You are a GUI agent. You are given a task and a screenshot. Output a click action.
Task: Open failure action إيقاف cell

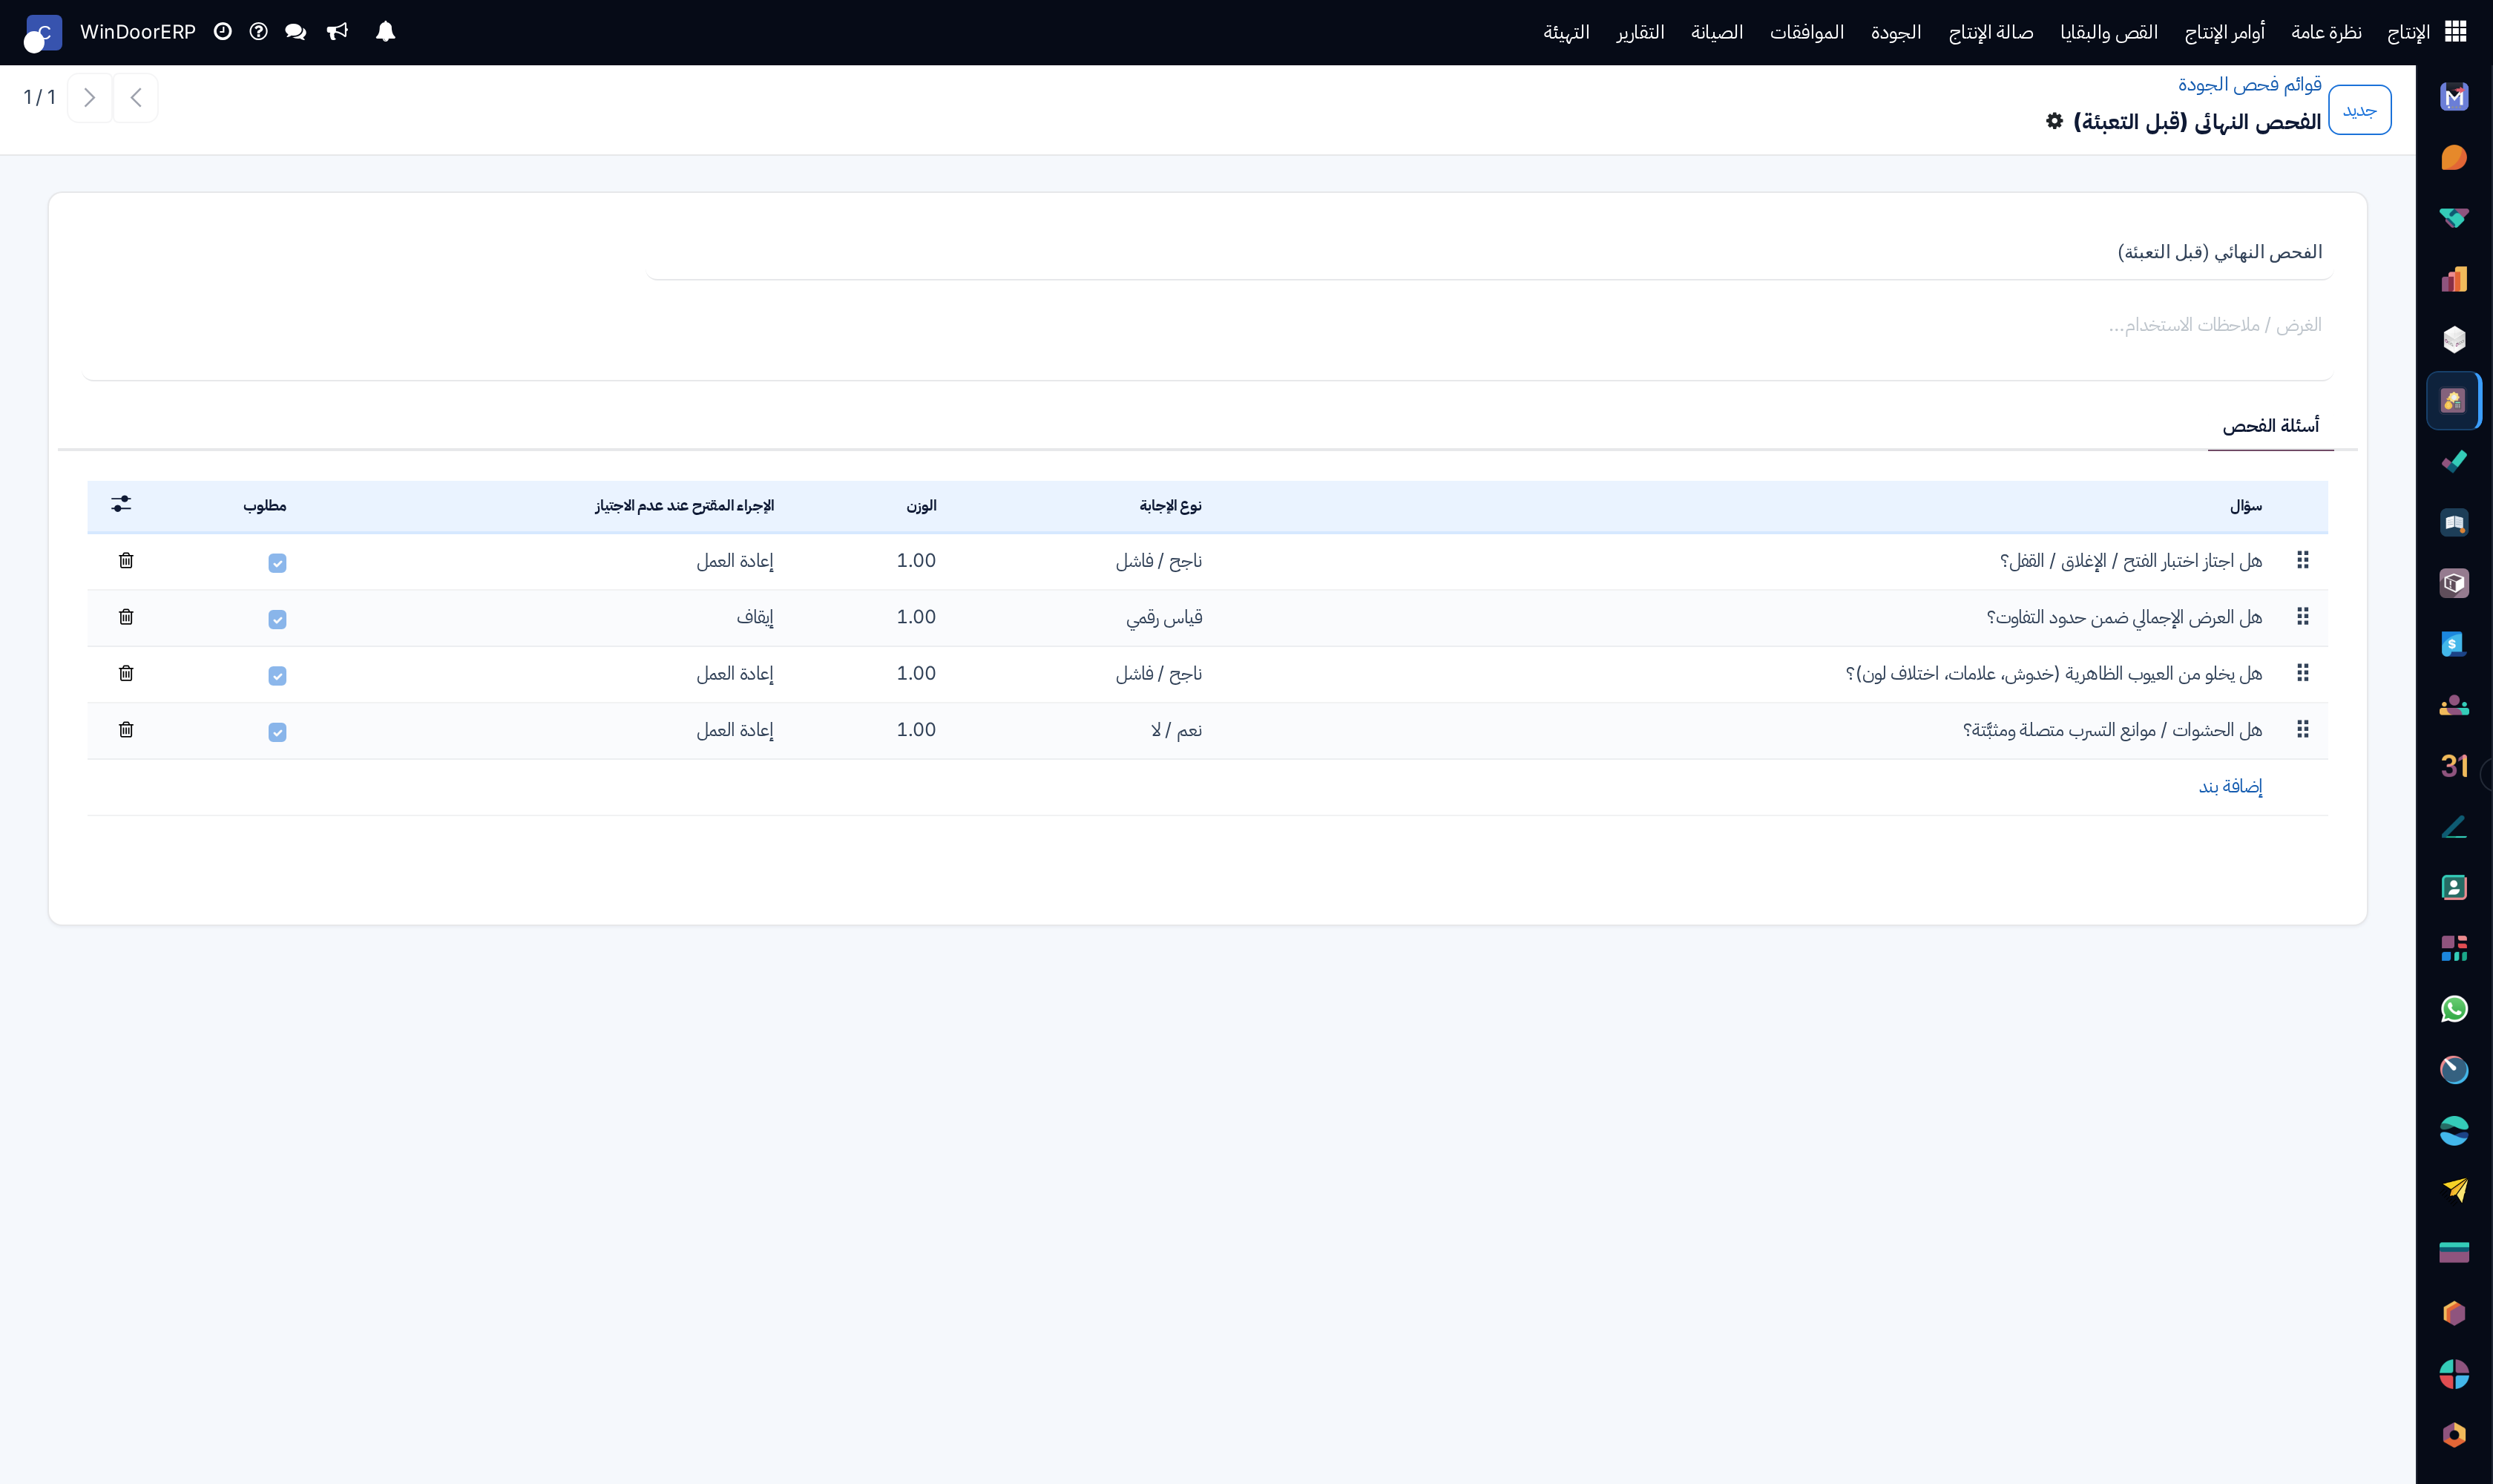(755, 617)
